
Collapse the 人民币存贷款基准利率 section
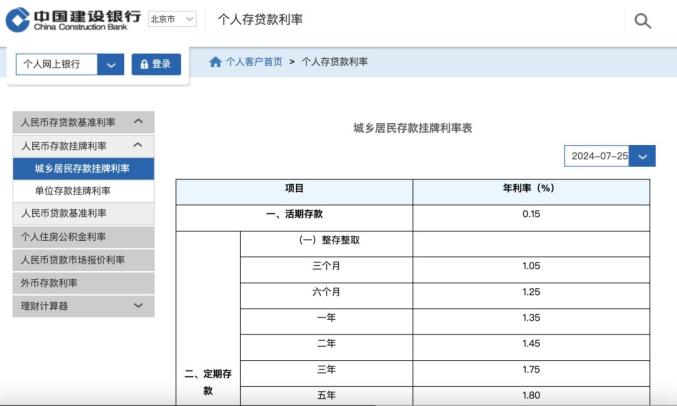click(138, 122)
